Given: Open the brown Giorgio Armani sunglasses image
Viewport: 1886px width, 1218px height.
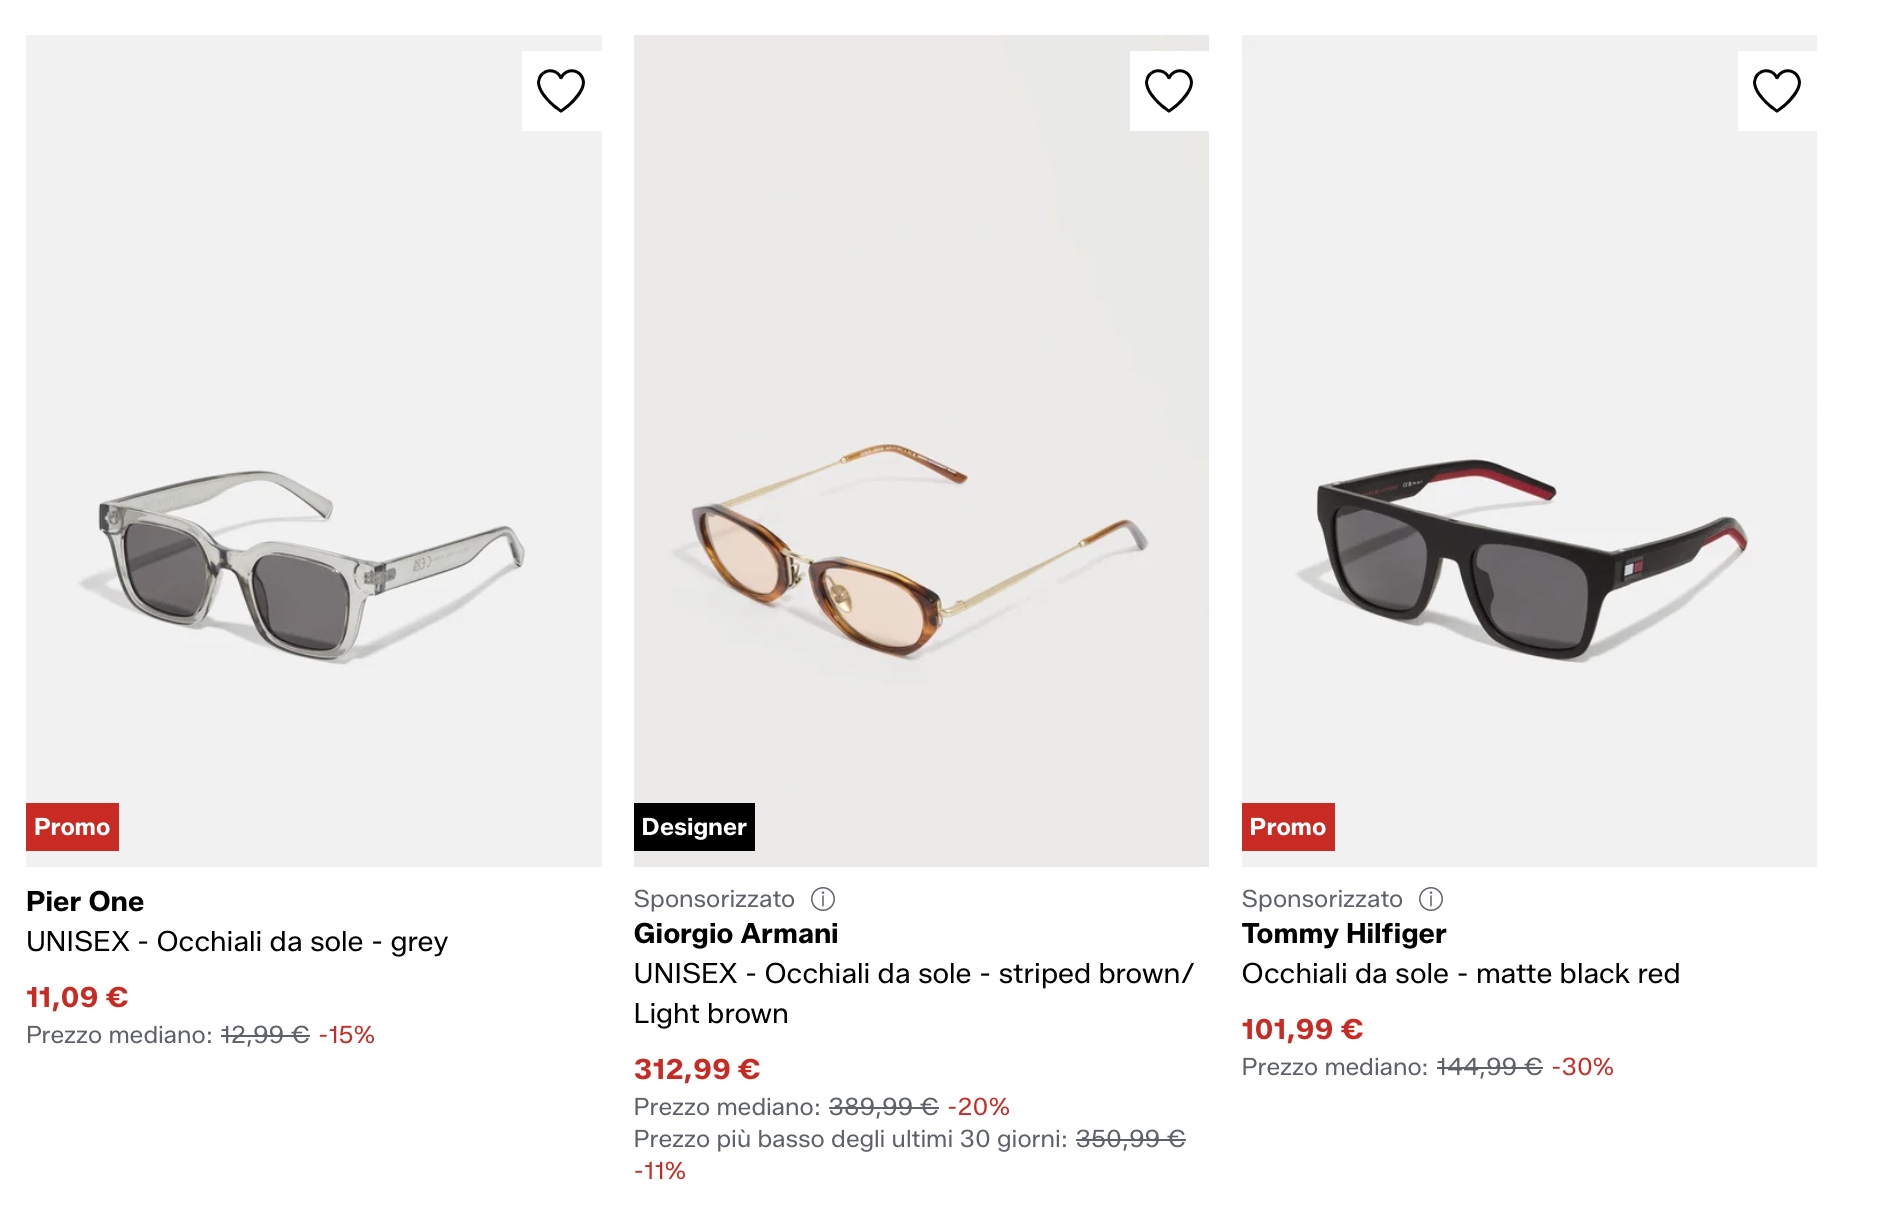Looking at the screenshot, I should (x=921, y=451).
